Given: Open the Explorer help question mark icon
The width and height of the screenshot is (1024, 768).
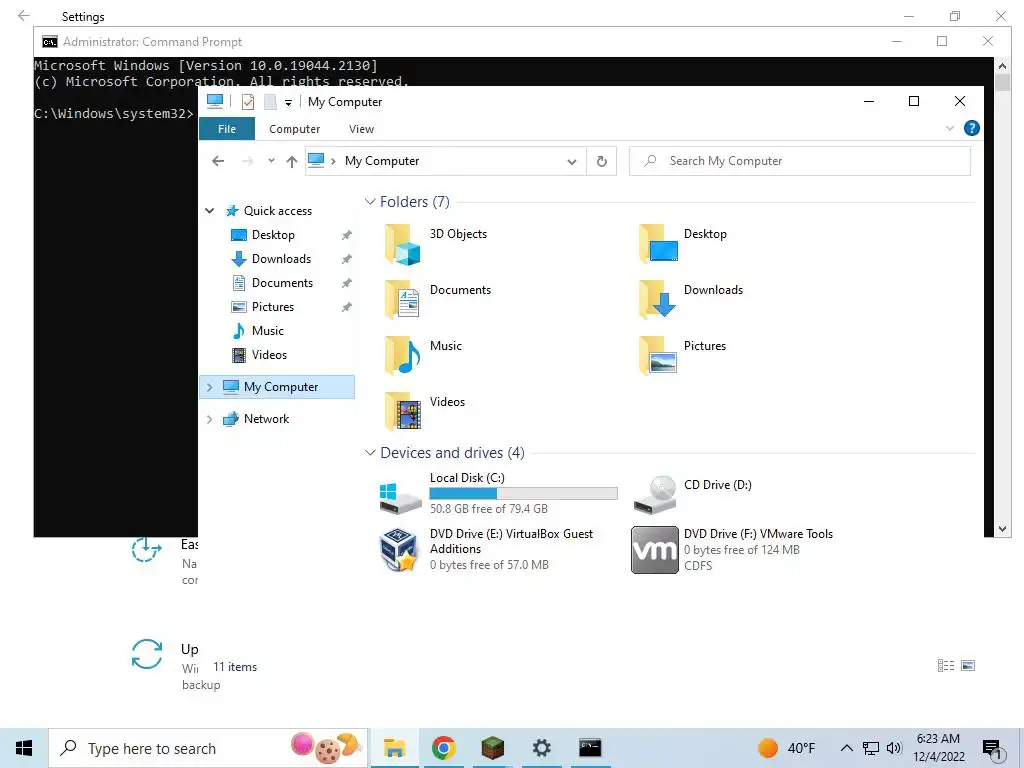Looking at the screenshot, I should (971, 129).
